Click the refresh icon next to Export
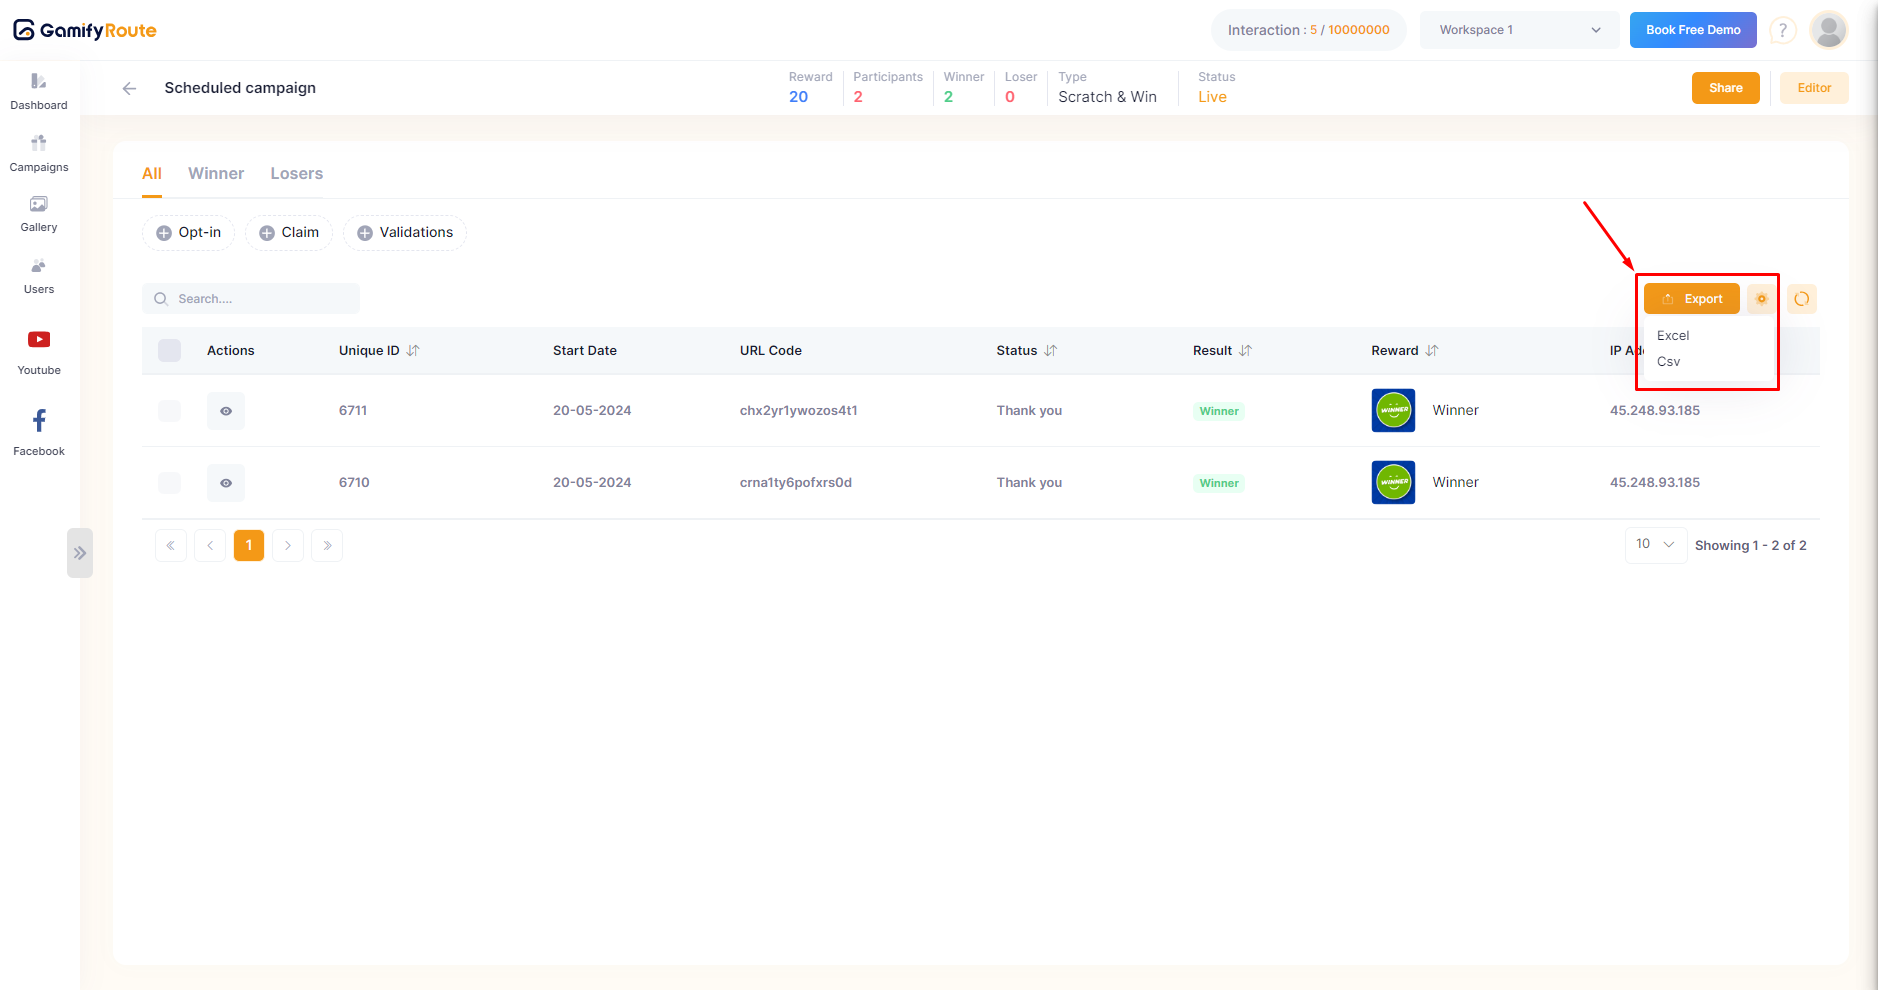Image resolution: width=1878 pixels, height=990 pixels. (1801, 299)
